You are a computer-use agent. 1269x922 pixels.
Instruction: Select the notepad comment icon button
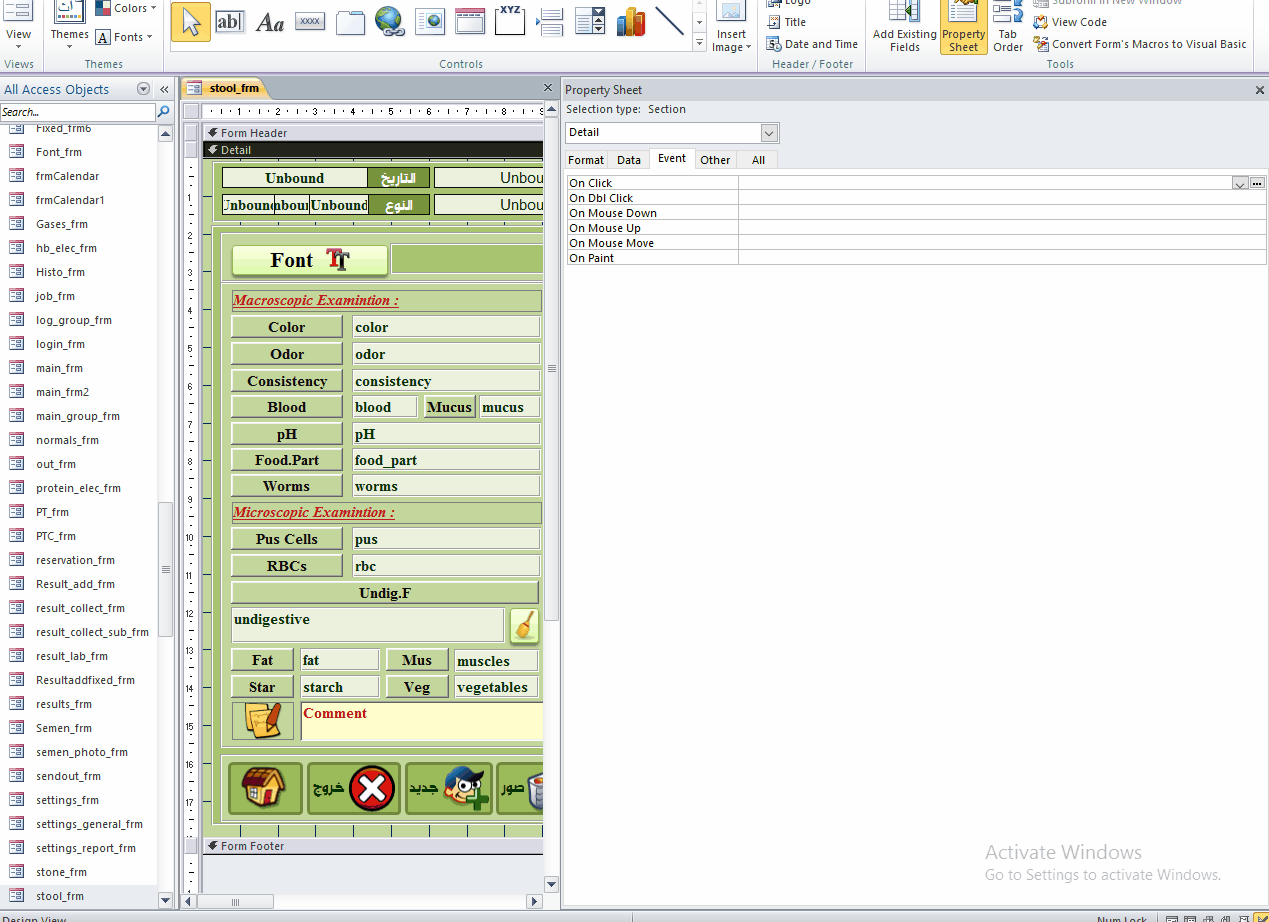263,721
